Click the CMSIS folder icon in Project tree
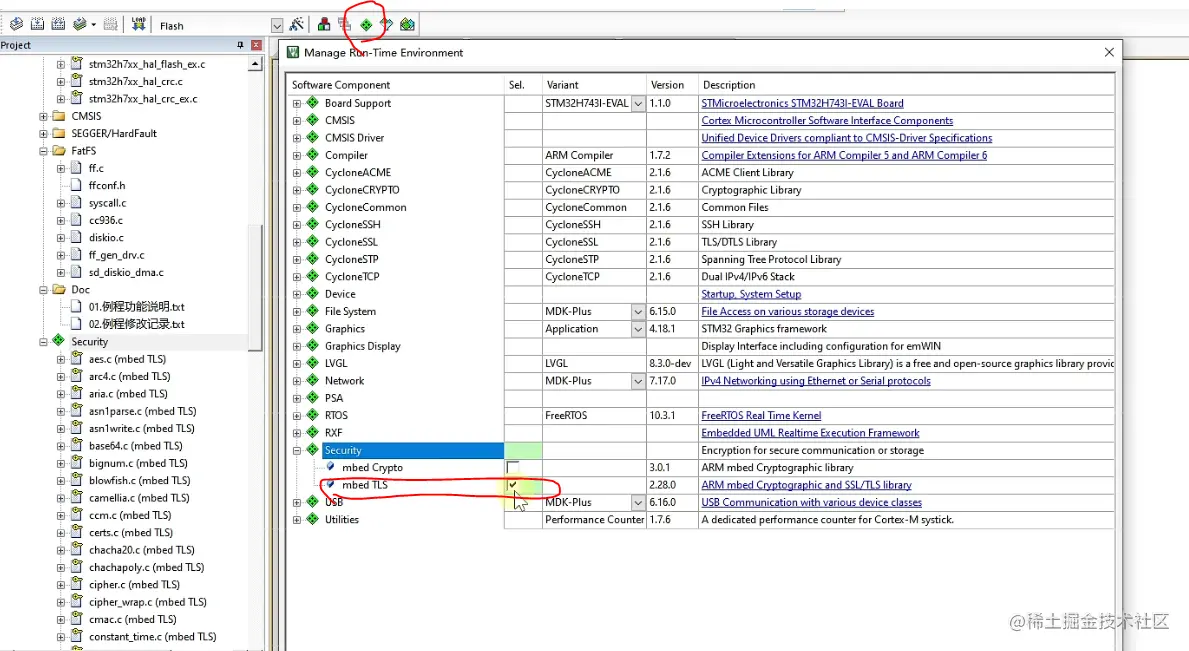The width and height of the screenshot is (1189, 651). coord(59,116)
